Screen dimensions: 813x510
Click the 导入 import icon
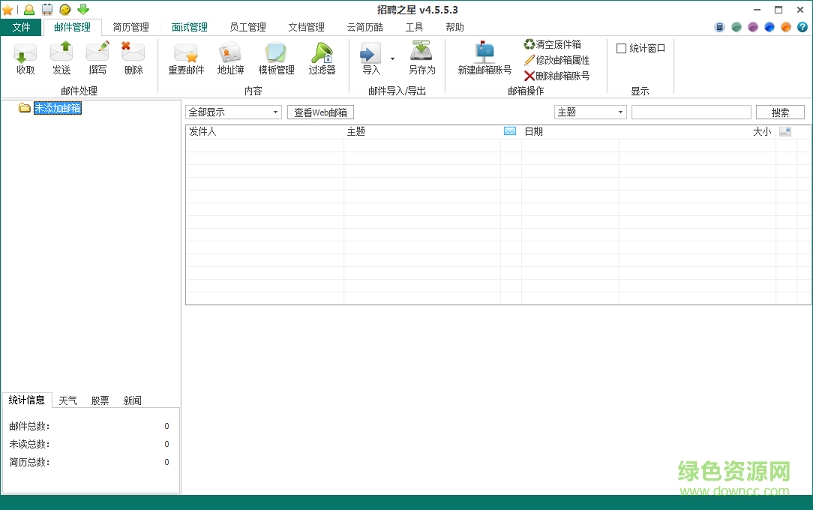371,58
